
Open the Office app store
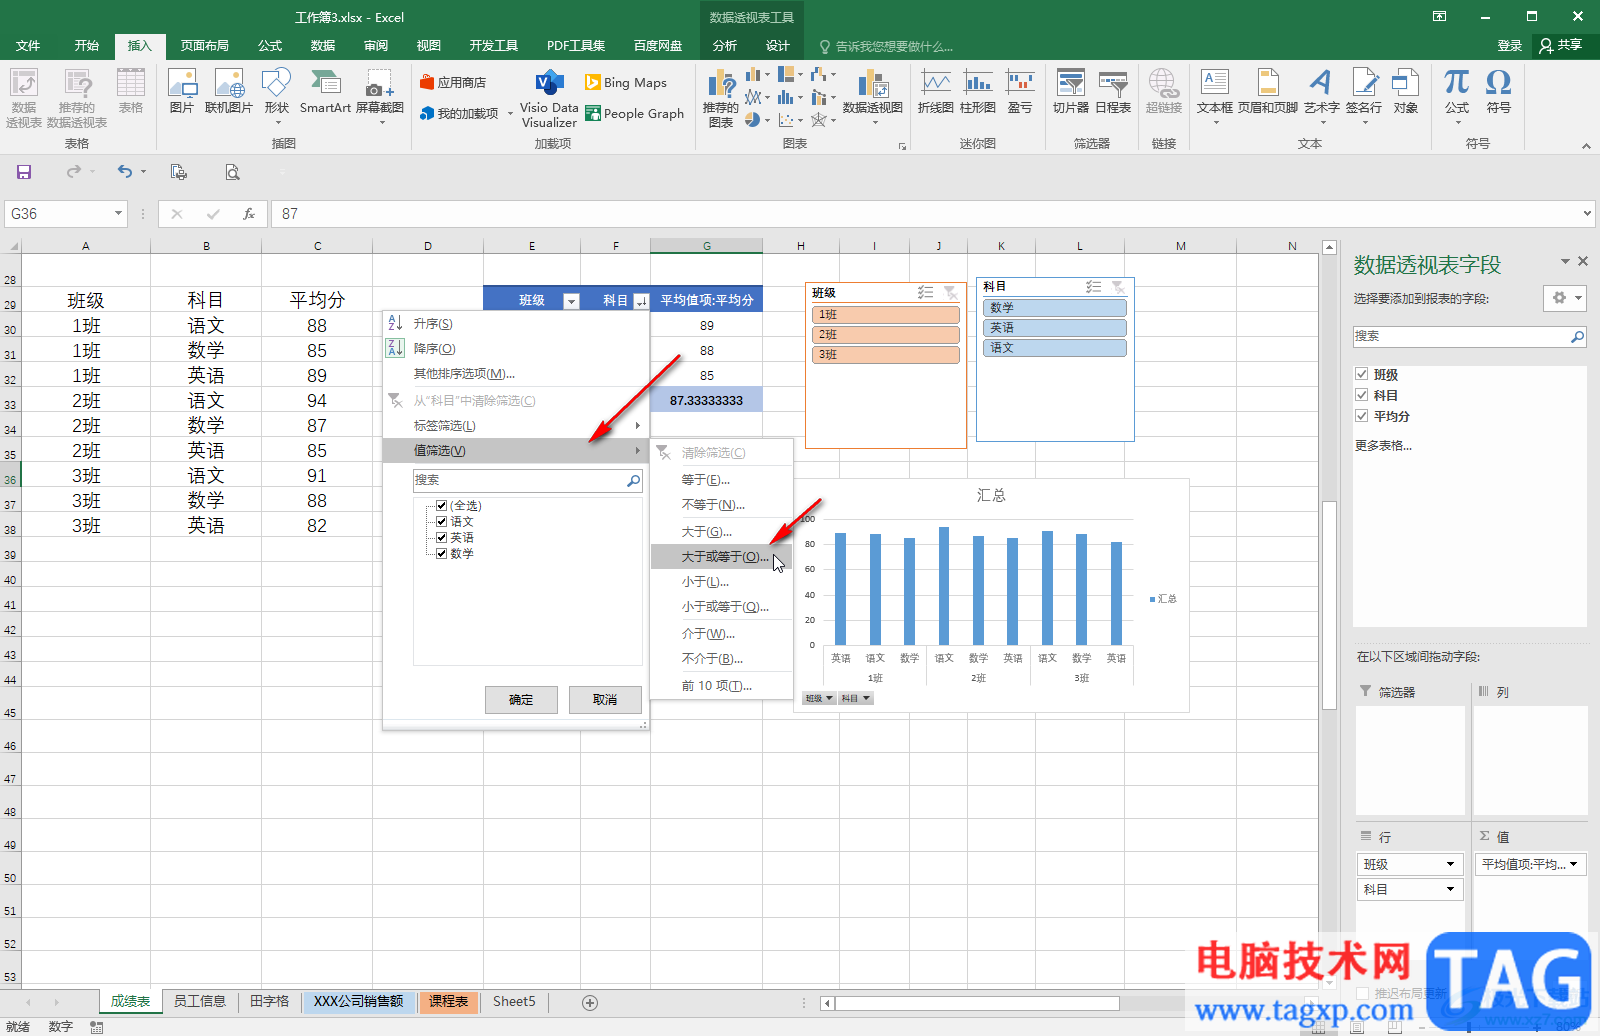point(453,83)
